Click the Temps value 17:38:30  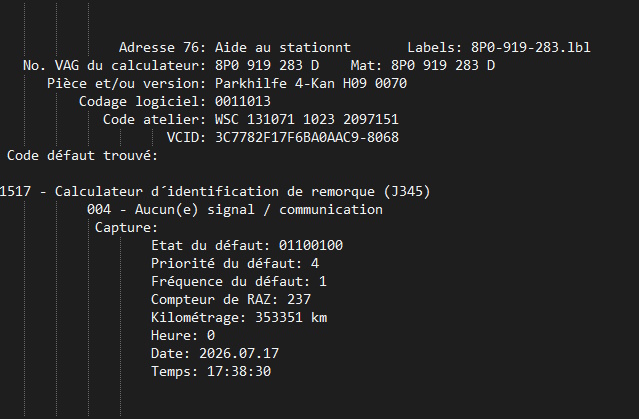coord(239,371)
